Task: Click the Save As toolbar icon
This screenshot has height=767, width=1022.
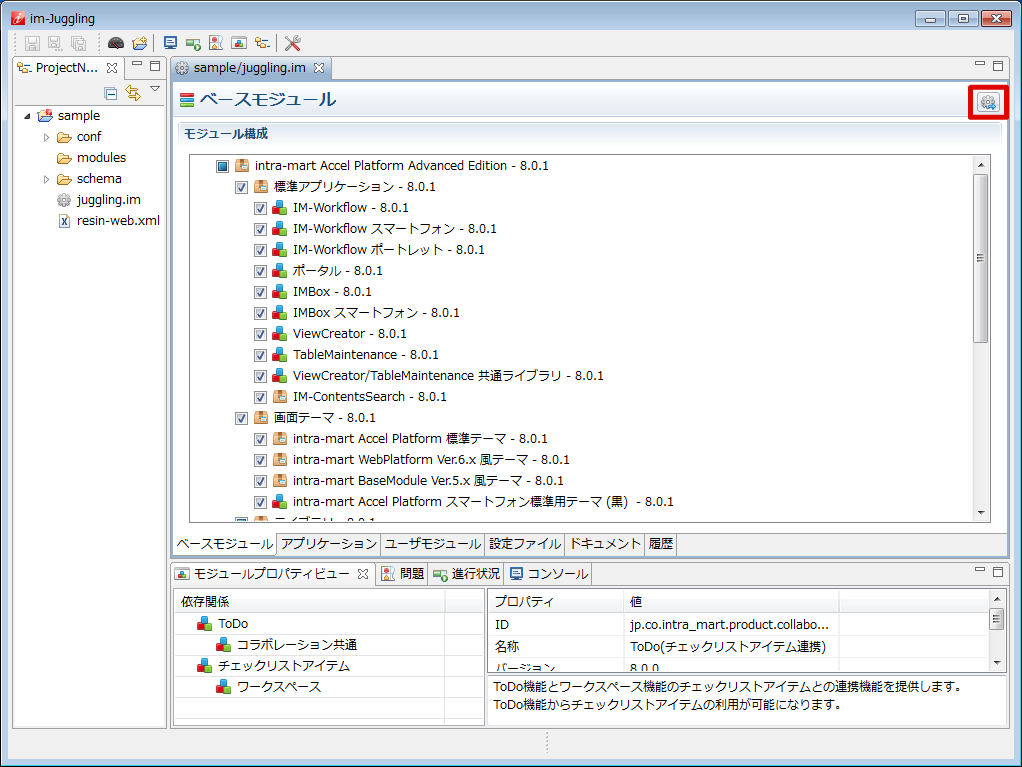Action: (x=55, y=43)
